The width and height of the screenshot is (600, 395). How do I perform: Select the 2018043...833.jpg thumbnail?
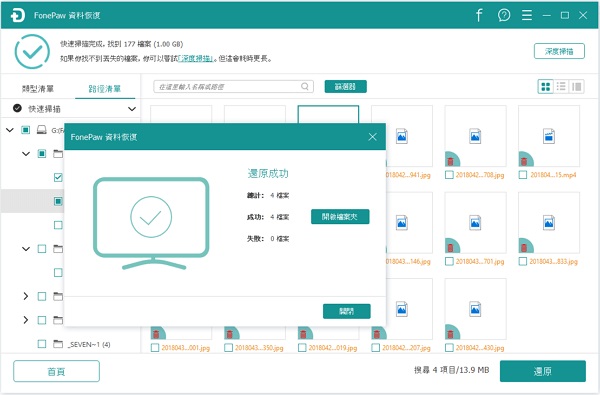click(549, 223)
